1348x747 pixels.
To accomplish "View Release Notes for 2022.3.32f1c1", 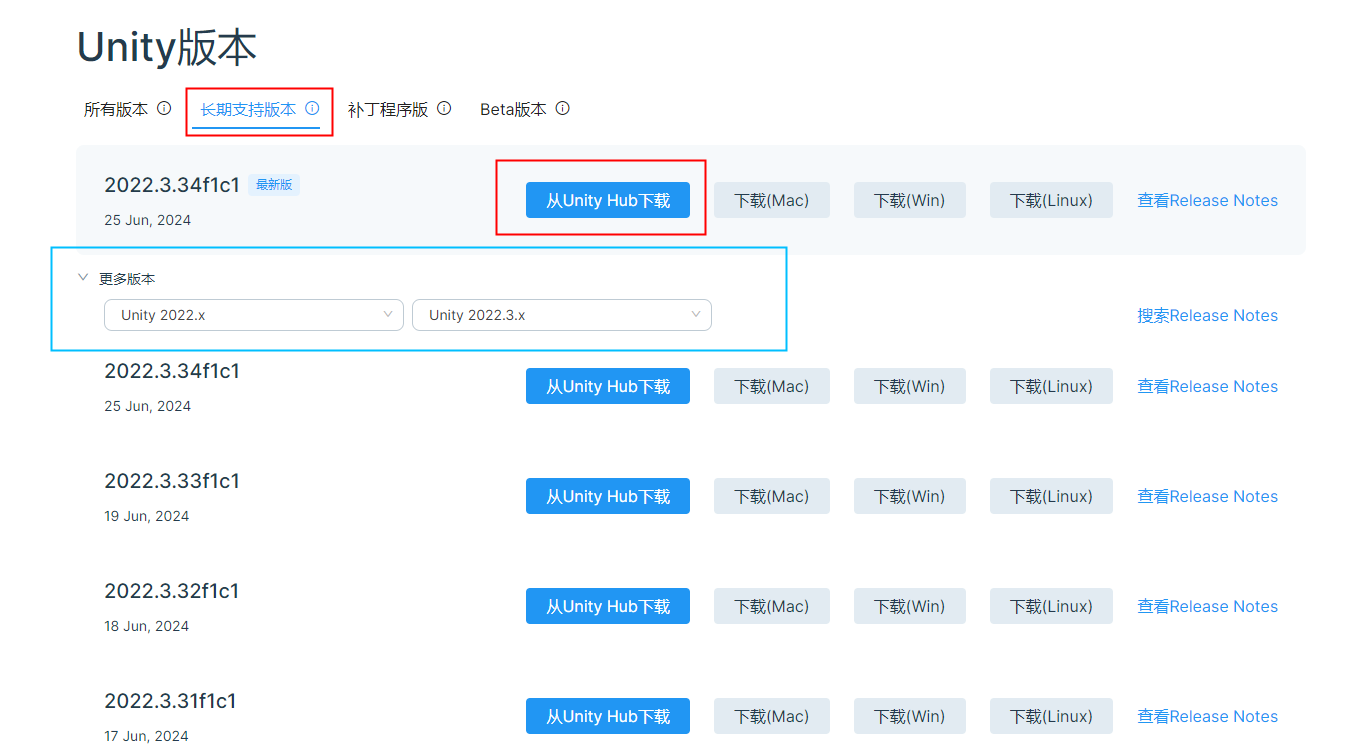I will [1207, 606].
